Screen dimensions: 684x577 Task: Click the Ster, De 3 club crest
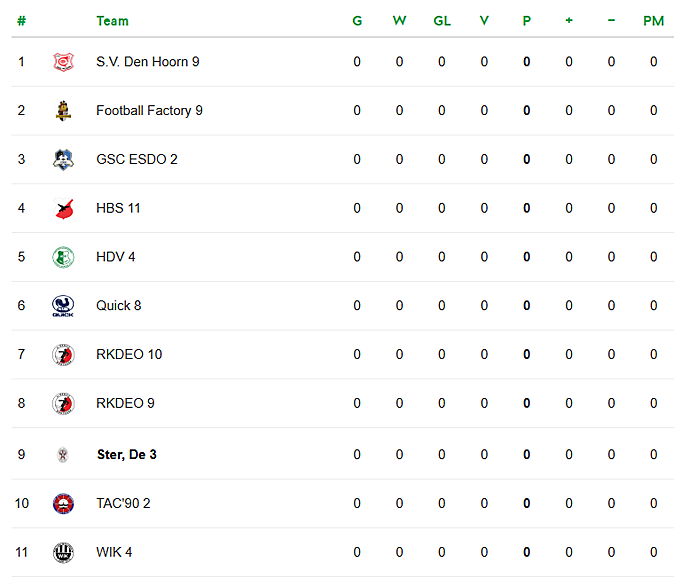pos(63,454)
